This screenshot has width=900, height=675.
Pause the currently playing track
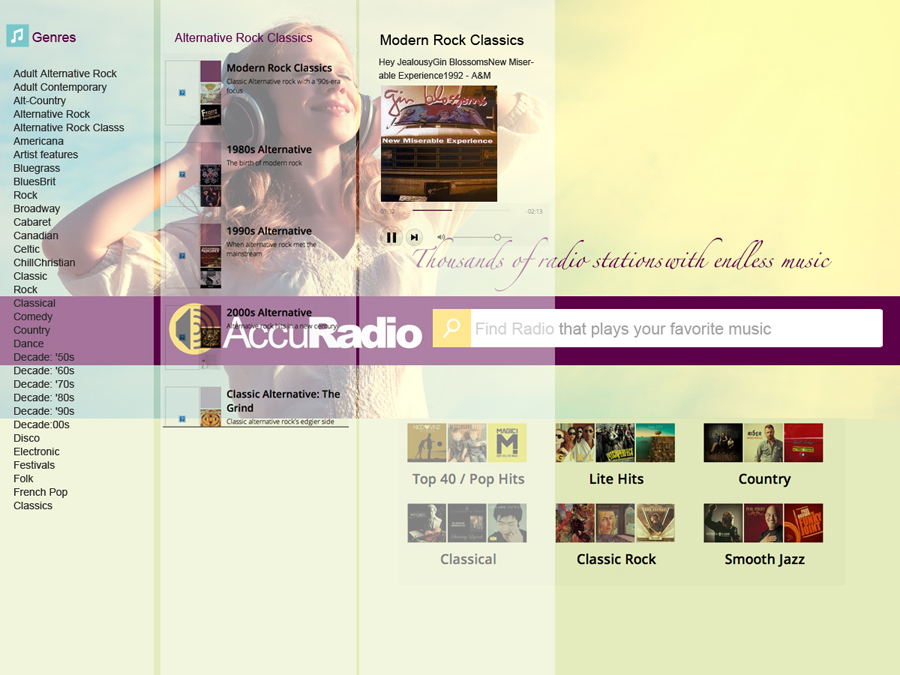pos(391,237)
